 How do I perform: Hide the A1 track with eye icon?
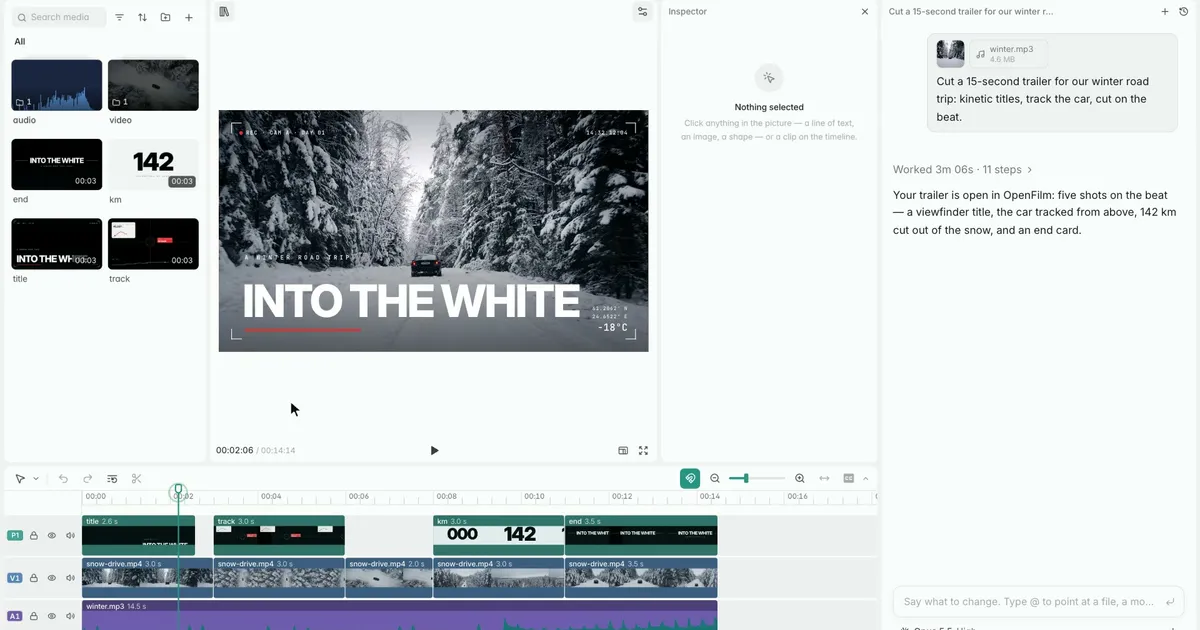tap(52, 617)
